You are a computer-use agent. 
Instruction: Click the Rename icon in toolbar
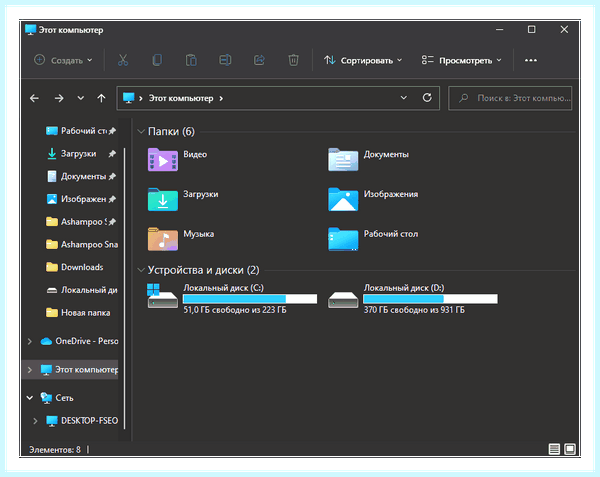[225, 60]
